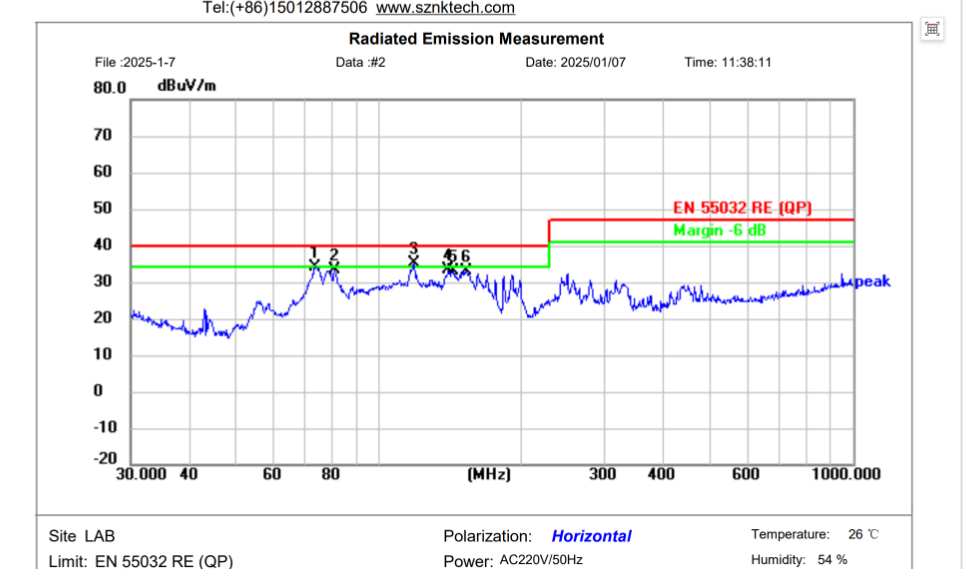Click the telephone number in the header
Image resolution: width=963 pixels, height=569 pixels.
coord(284,8)
